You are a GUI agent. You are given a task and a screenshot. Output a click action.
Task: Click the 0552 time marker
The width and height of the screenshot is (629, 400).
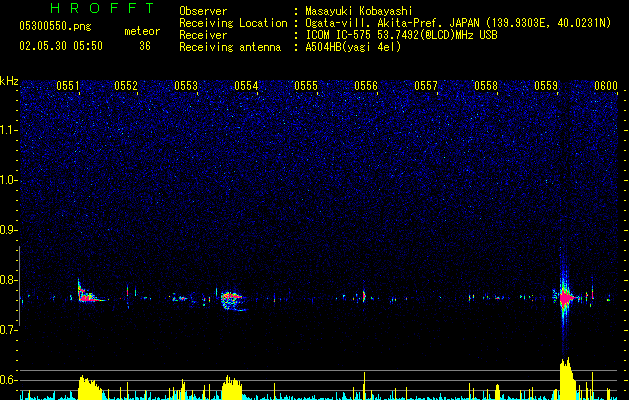click(126, 86)
